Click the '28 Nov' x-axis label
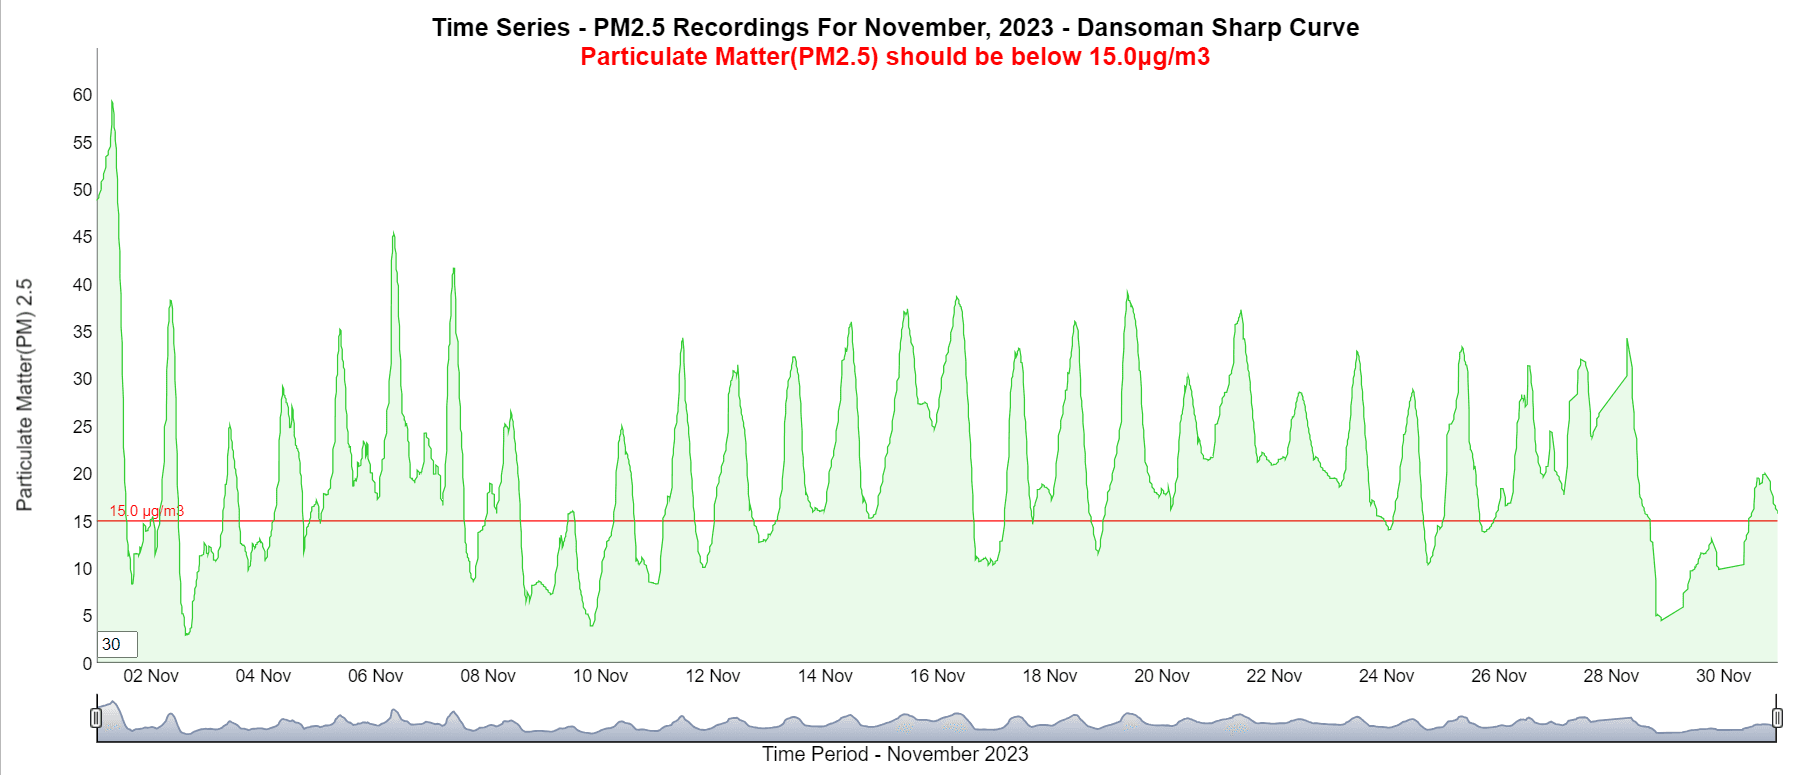Screen dimensions: 1793x775 1611,676
